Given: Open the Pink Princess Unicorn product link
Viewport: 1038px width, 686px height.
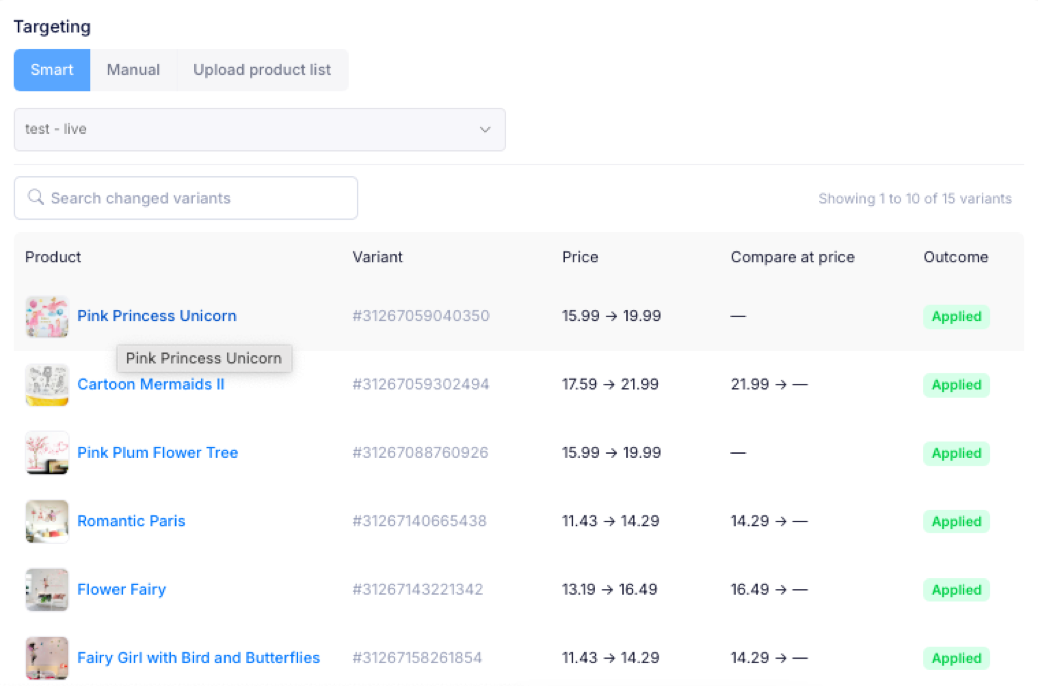Looking at the screenshot, I should [157, 316].
